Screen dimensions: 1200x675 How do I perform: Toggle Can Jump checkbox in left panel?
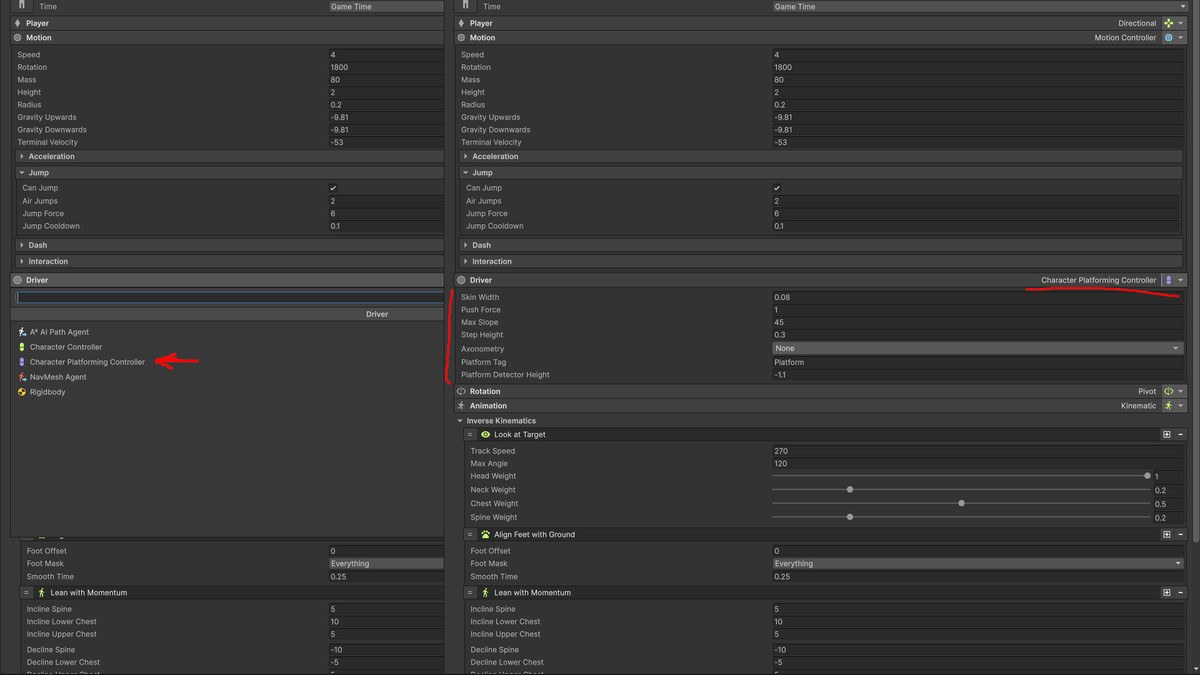pos(333,188)
